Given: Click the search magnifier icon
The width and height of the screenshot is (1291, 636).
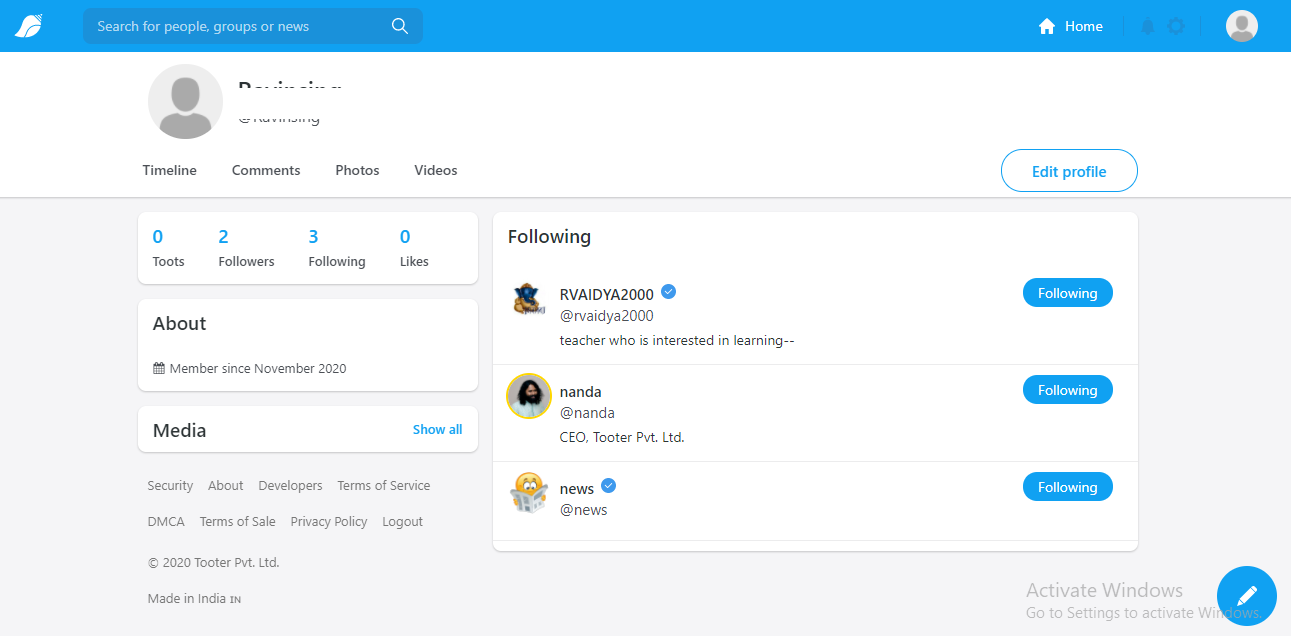Looking at the screenshot, I should (400, 26).
